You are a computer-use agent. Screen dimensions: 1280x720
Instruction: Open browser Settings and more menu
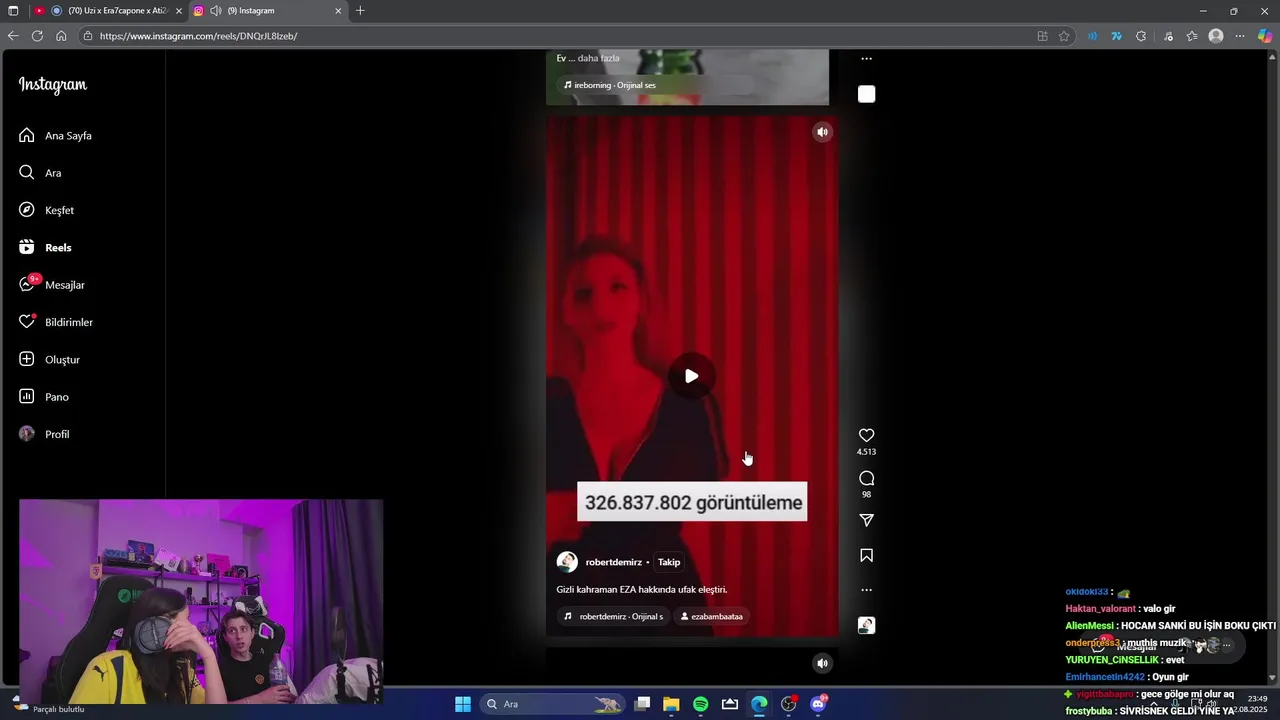[1240, 36]
